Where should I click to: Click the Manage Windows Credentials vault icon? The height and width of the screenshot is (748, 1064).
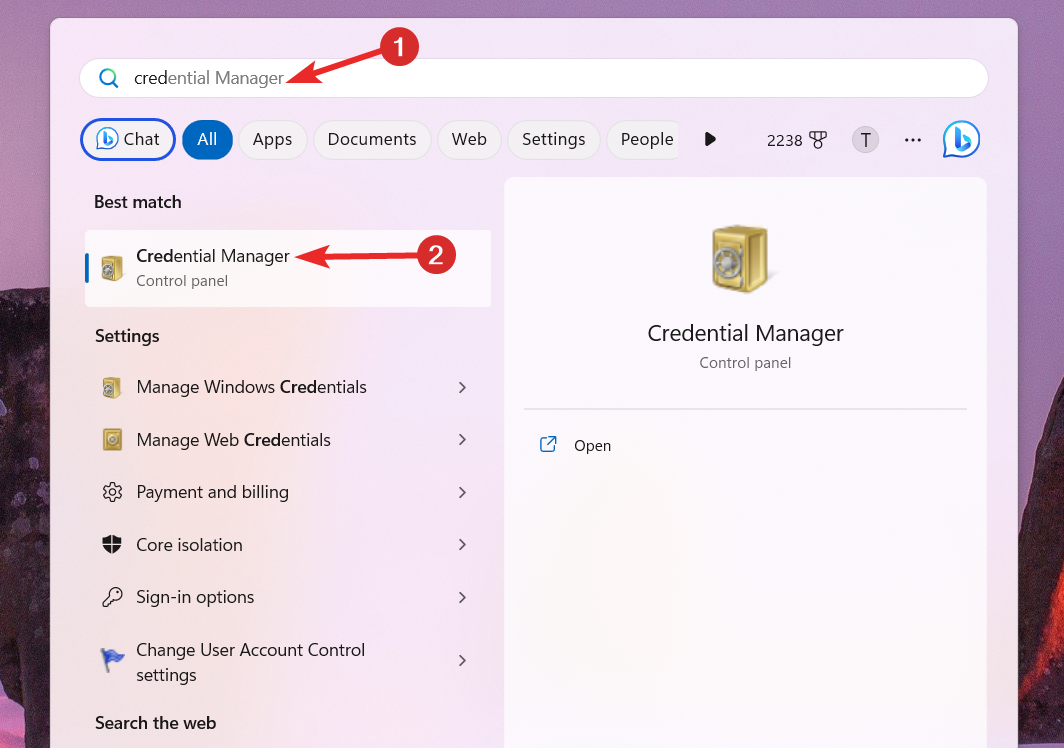pyautogui.click(x=111, y=387)
